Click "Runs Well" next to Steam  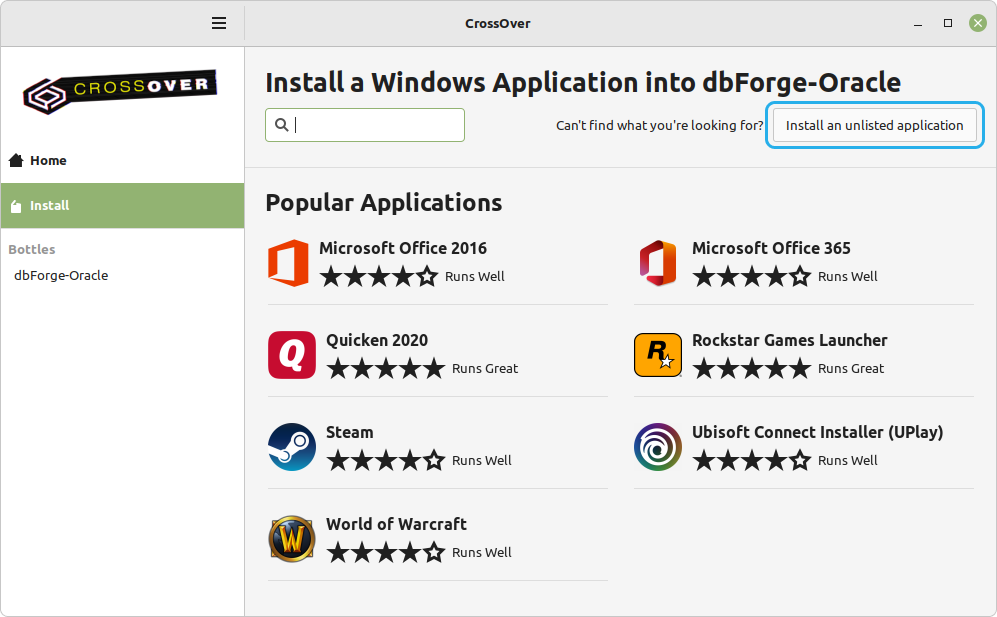pos(482,461)
